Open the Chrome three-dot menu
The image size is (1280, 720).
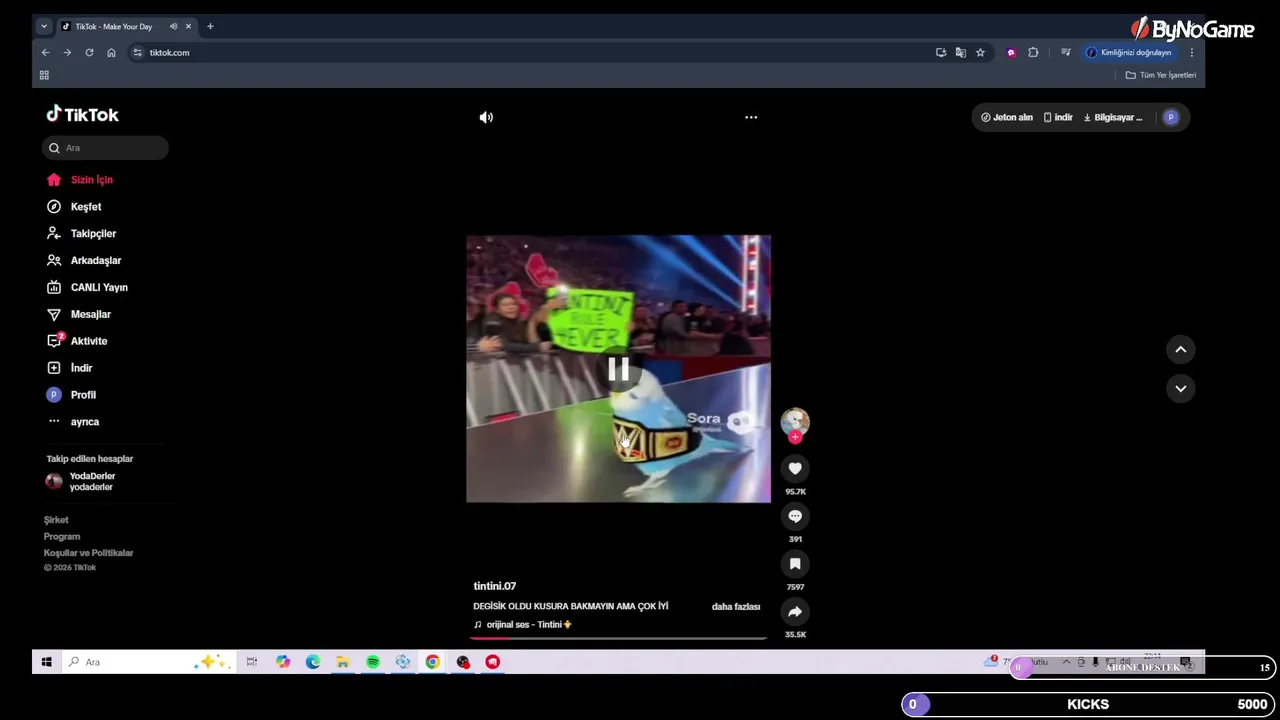coord(1191,53)
